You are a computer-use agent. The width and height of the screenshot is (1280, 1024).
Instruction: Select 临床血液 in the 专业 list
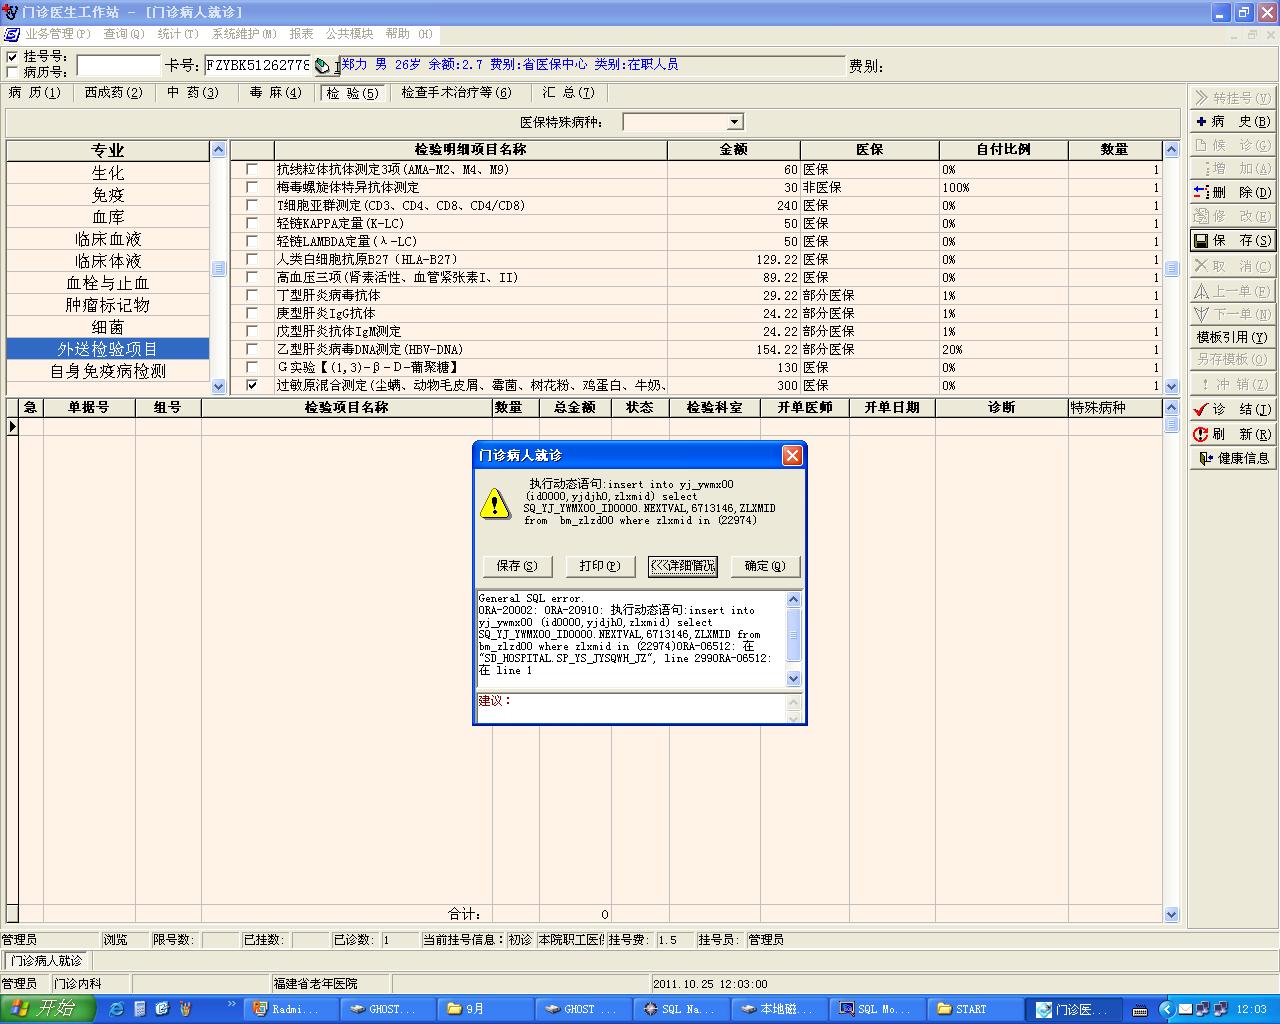point(108,239)
